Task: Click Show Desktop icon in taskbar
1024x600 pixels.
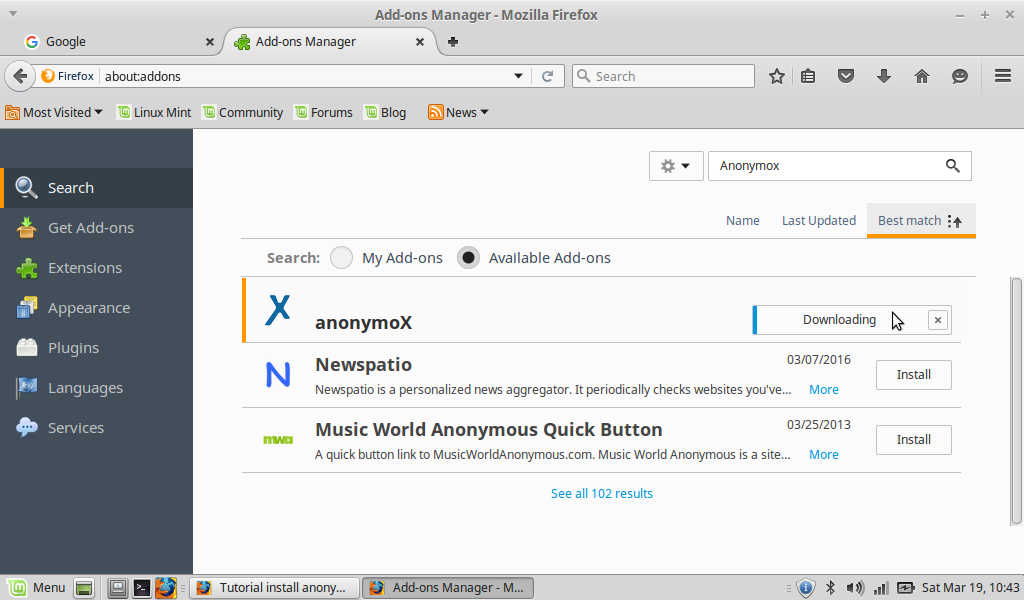Action: pyautogui.click(x=84, y=588)
